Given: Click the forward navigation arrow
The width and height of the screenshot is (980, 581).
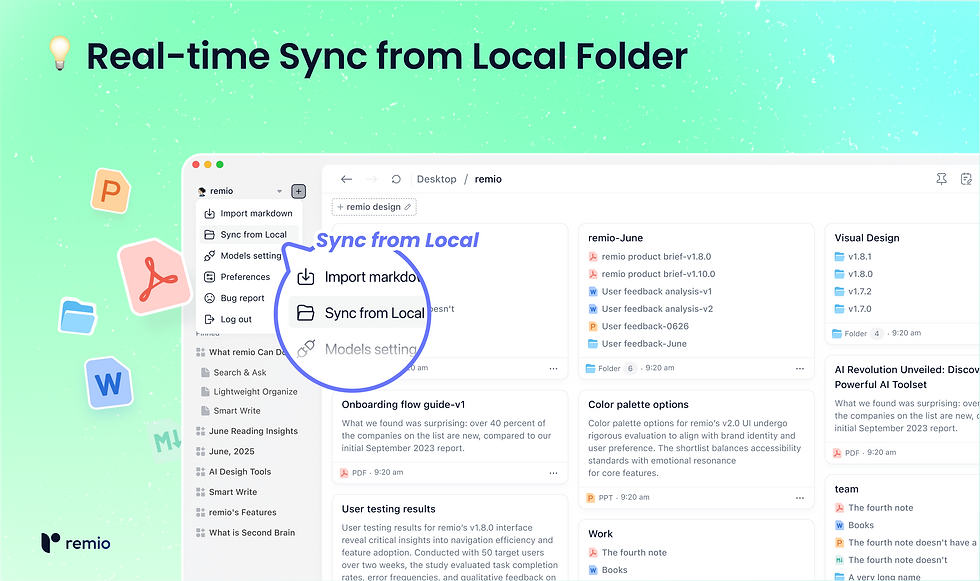Looking at the screenshot, I should pyautogui.click(x=372, y=179).
